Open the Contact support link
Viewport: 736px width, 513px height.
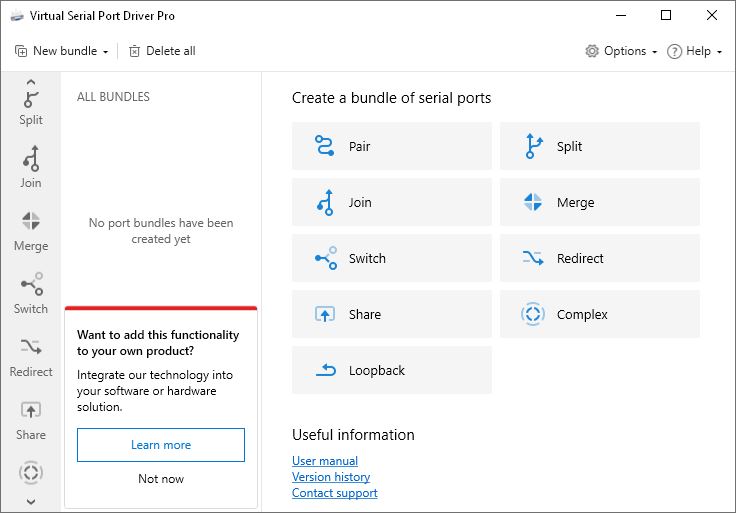pos(335,493)
